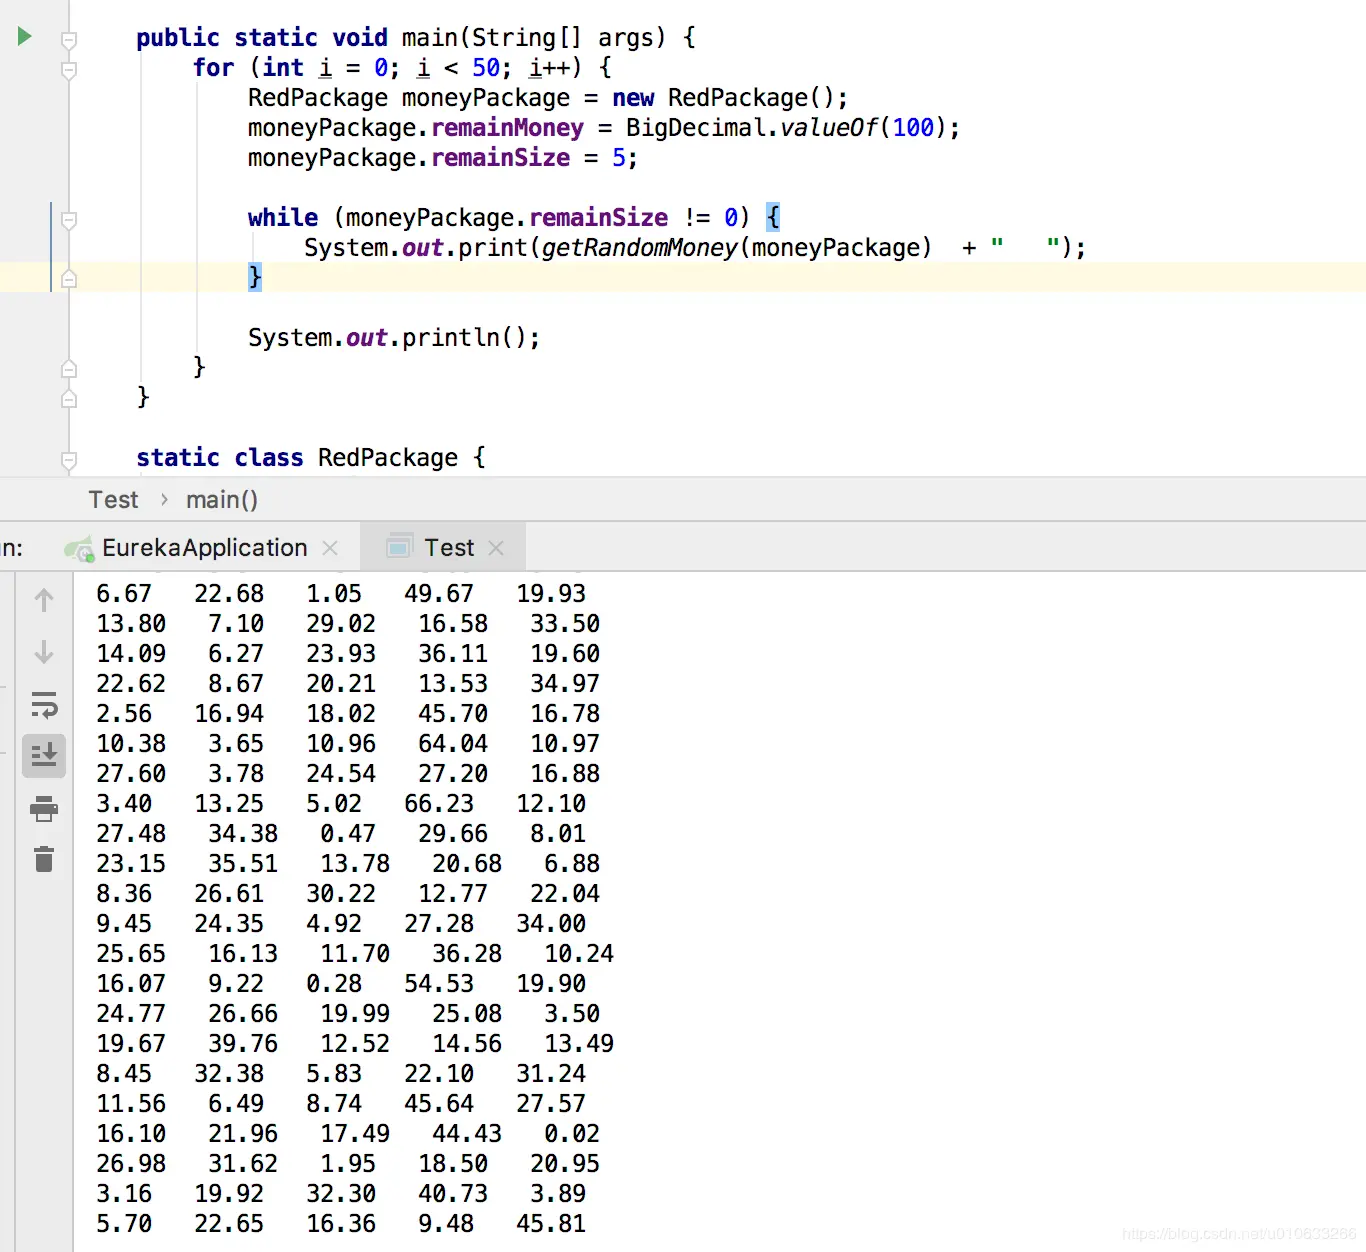Click the fold marker at the for loop's closing brace
Screen dimensions: 1366x1252
click(x=69, y=369)
